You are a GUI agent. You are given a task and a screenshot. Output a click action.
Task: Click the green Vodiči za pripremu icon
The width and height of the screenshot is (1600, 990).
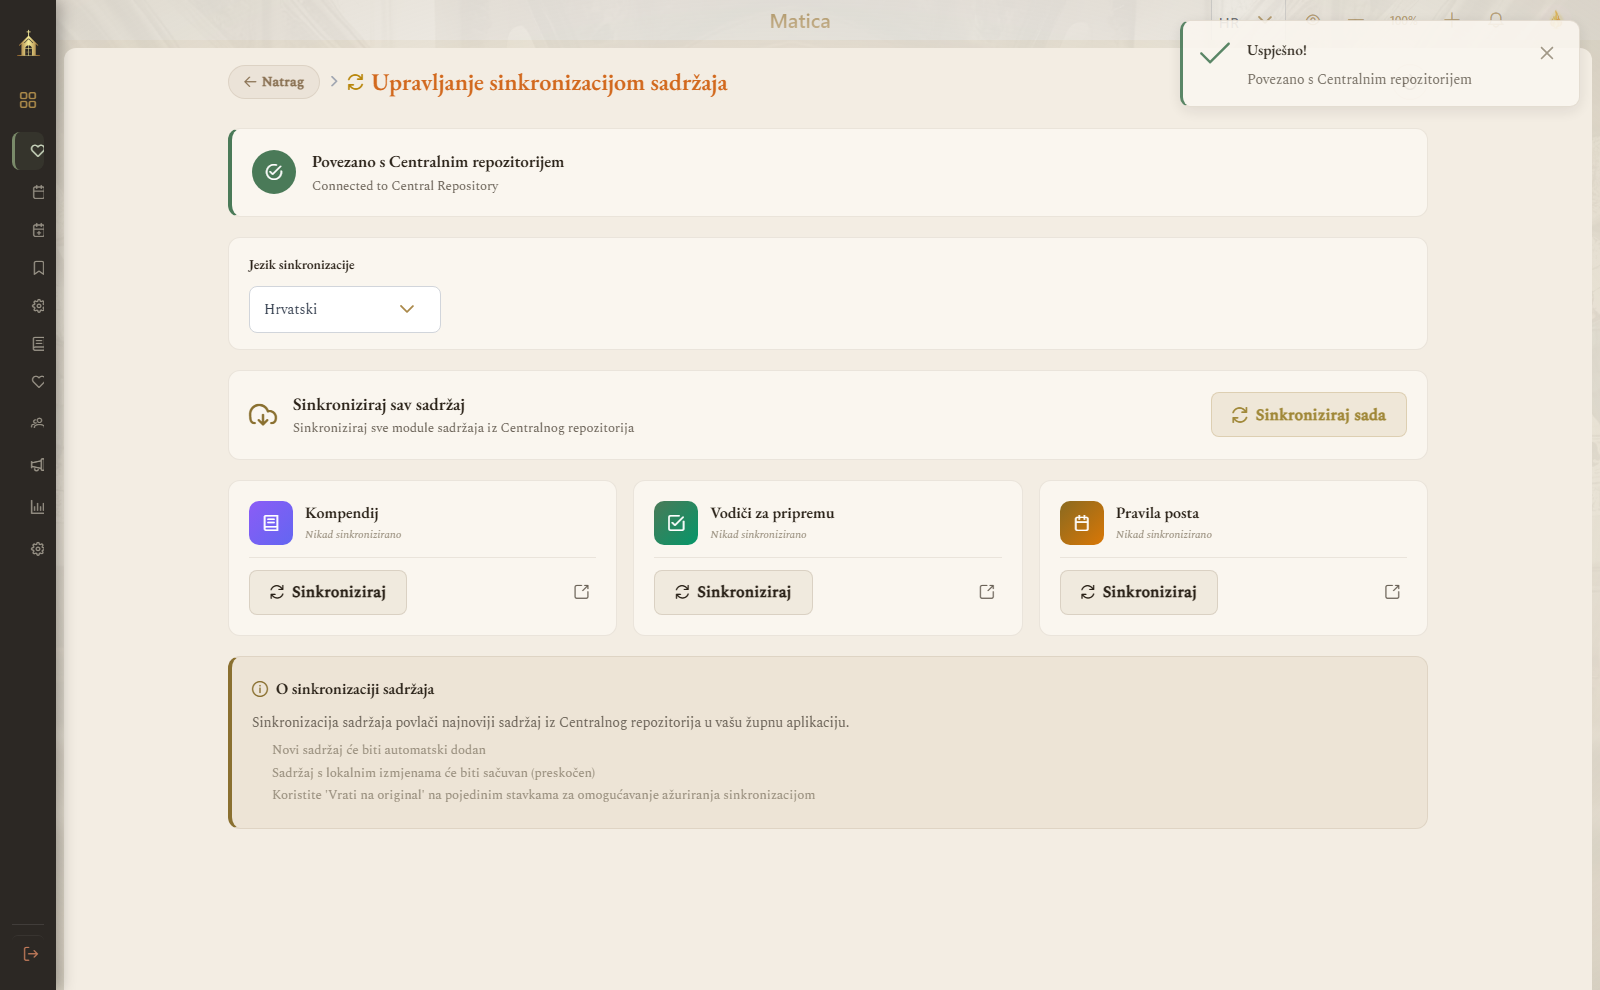click(x=676, y=523)
